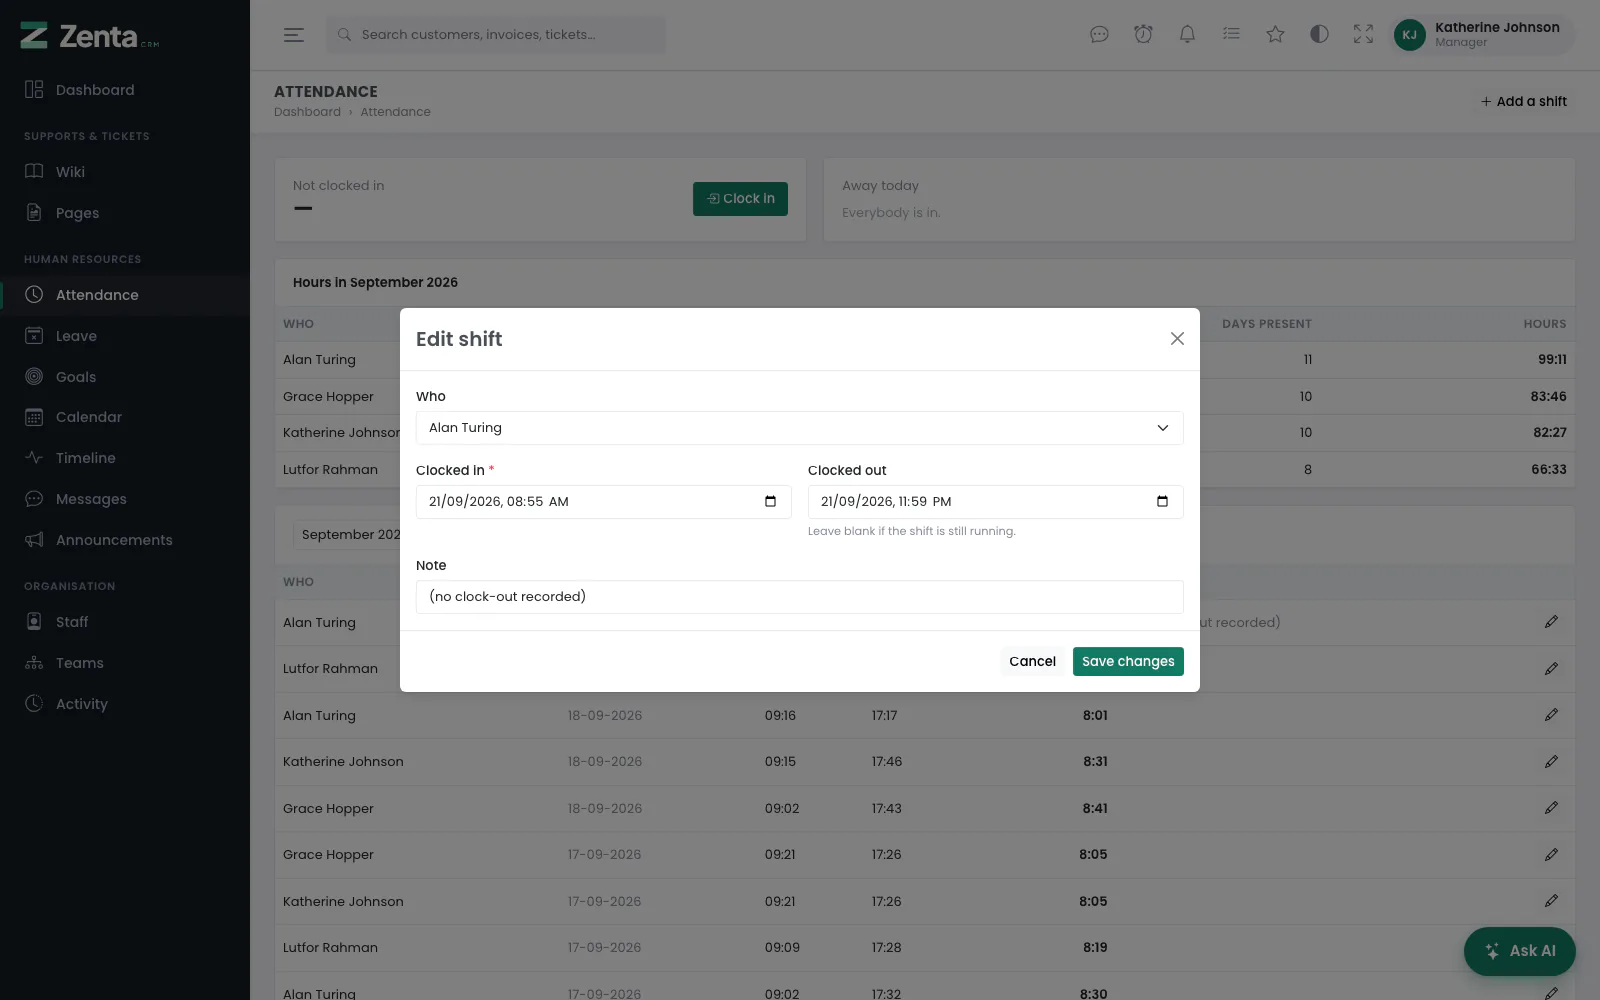The height and width of the screenshot is (1000, 1600).
Task: Open the Clocked in calendar picker icon
Action: [x=770, y=502]
